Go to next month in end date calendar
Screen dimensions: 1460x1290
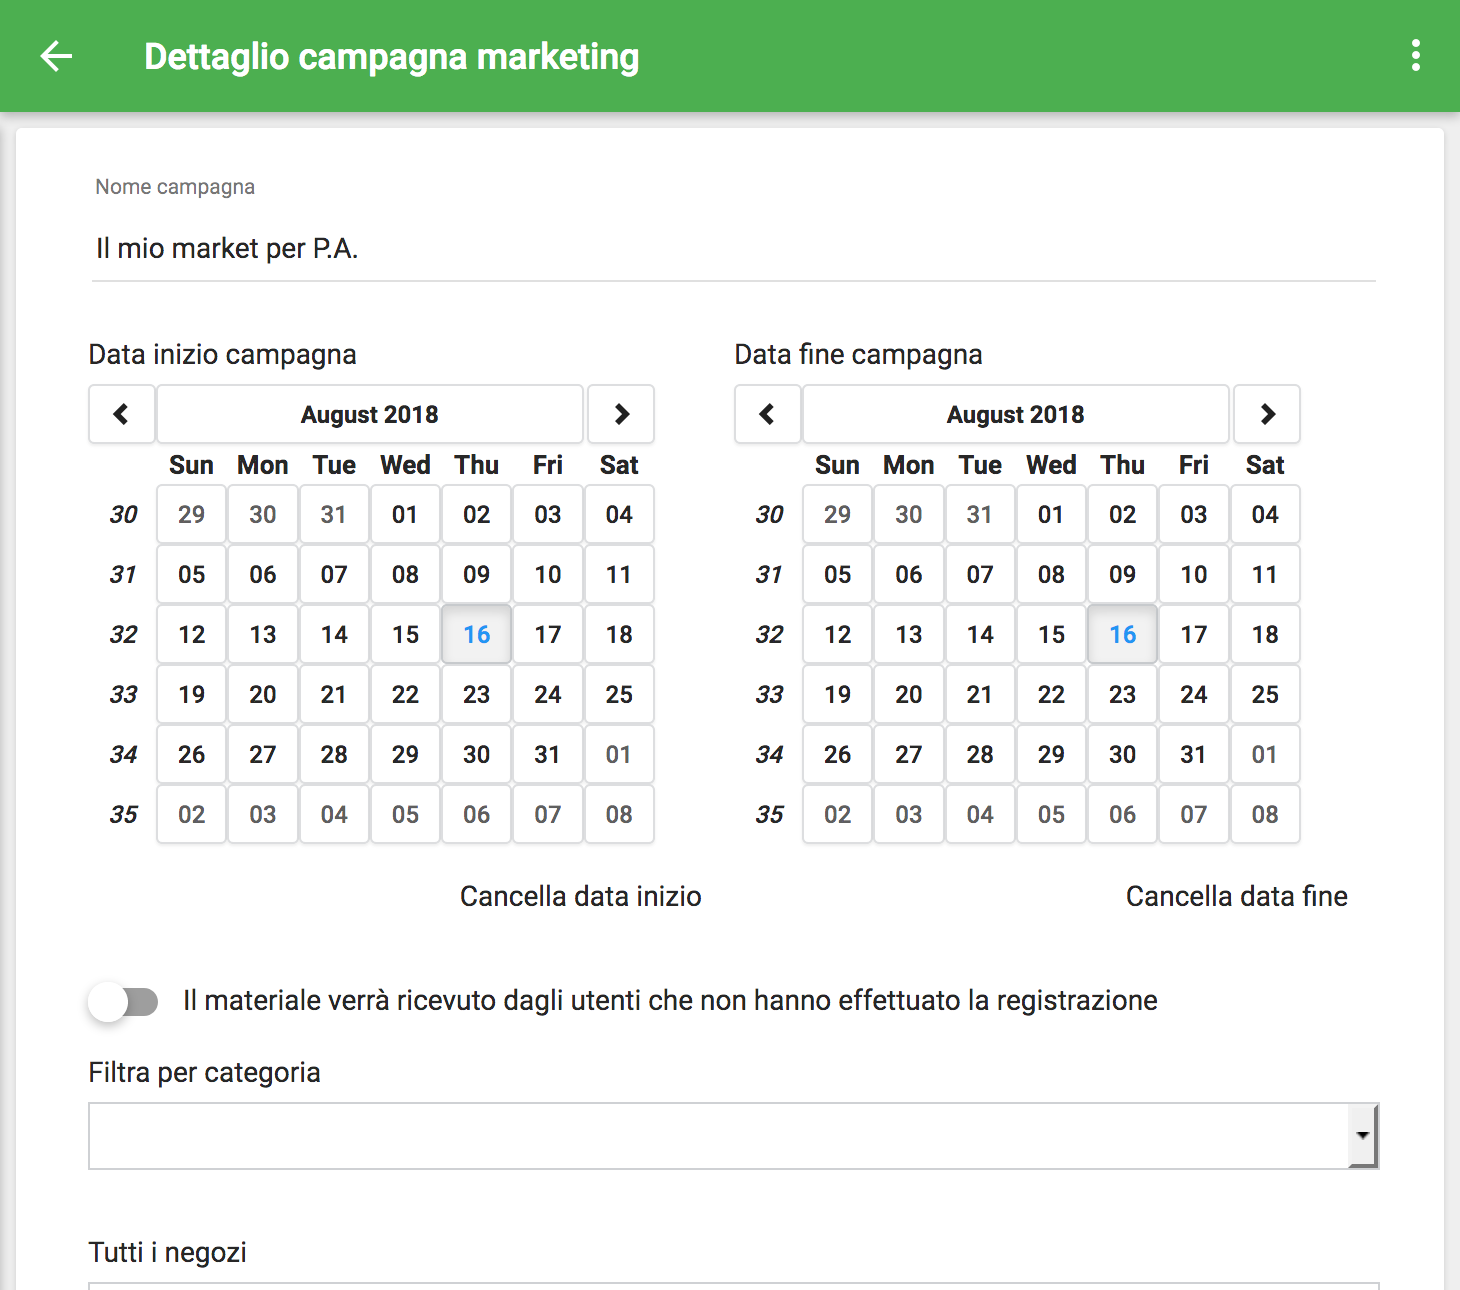point(1267,414)
